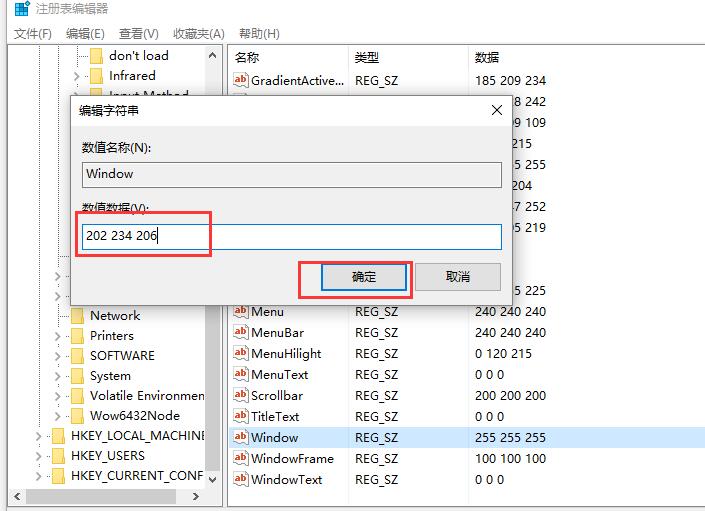Click the SOFTWARE folder icon
The image size is (705, 511).
tap(77, 356)
